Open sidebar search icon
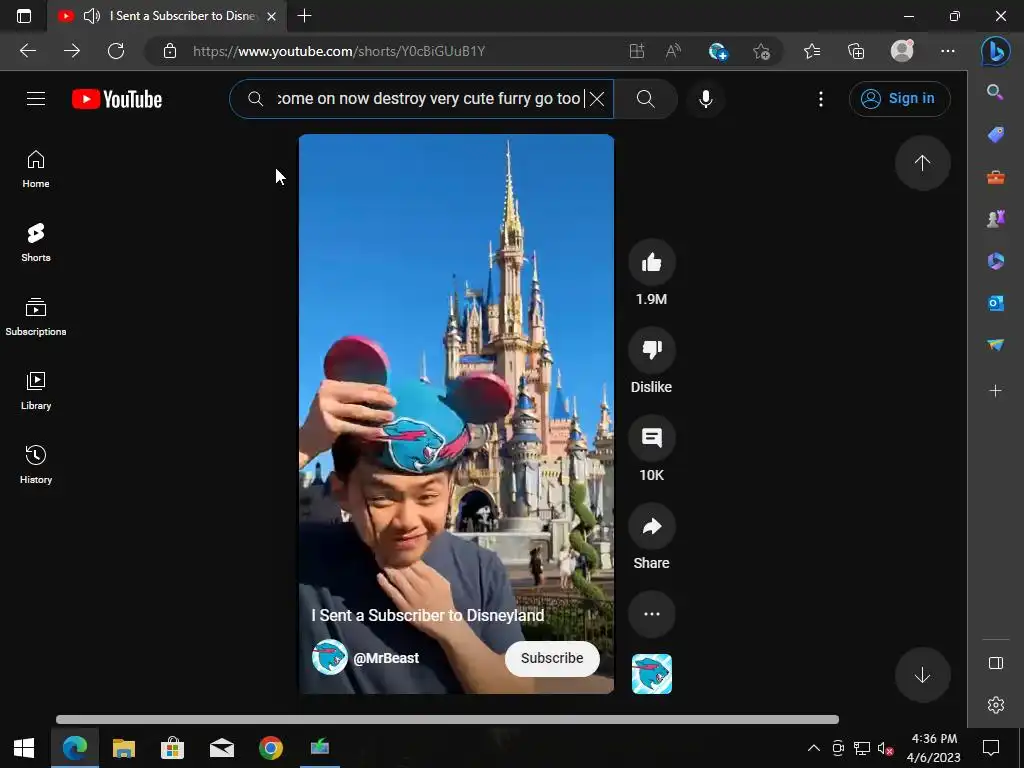Image resolution: width=1024 pixels, height=768 pixels. point(995,92)
